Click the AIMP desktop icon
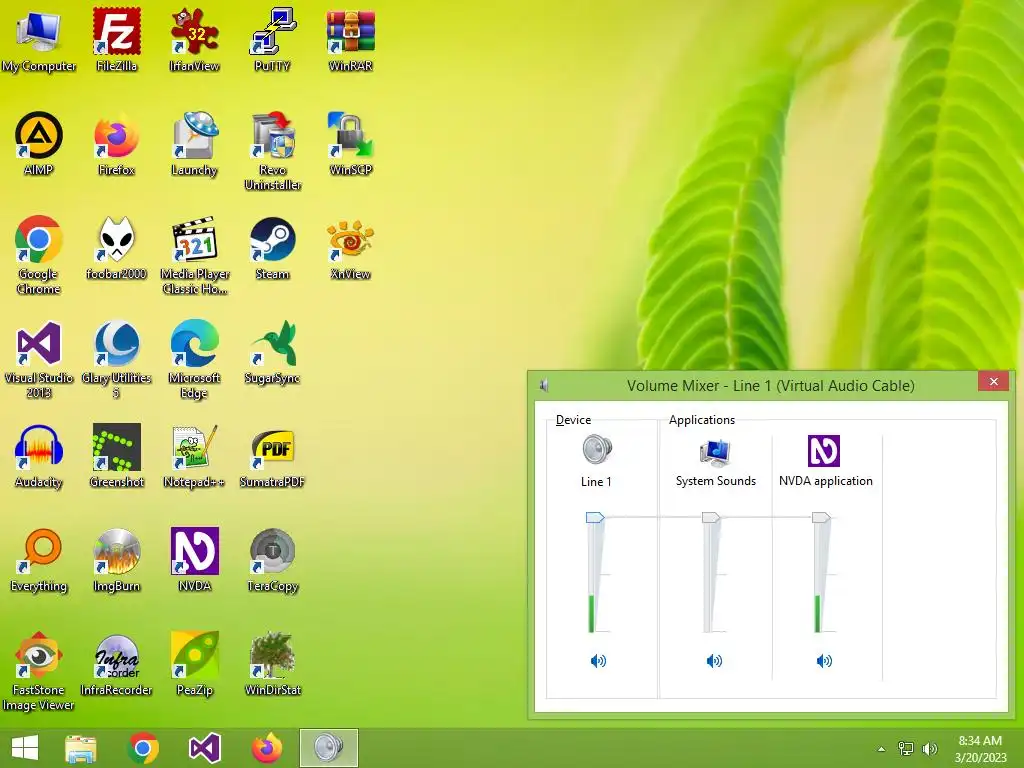This screenshot has height=768, width=1024. tap(39, 144)
